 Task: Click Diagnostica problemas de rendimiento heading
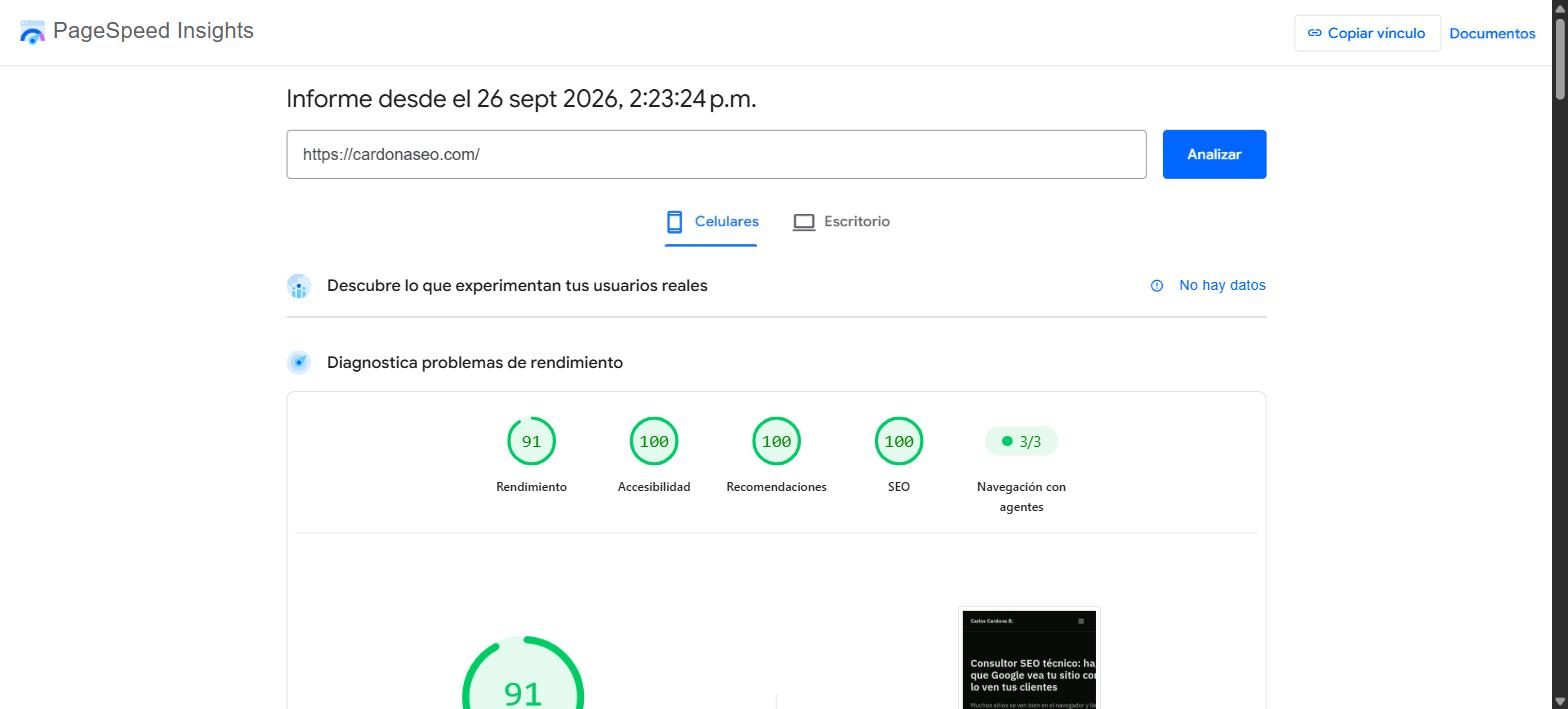475,362
